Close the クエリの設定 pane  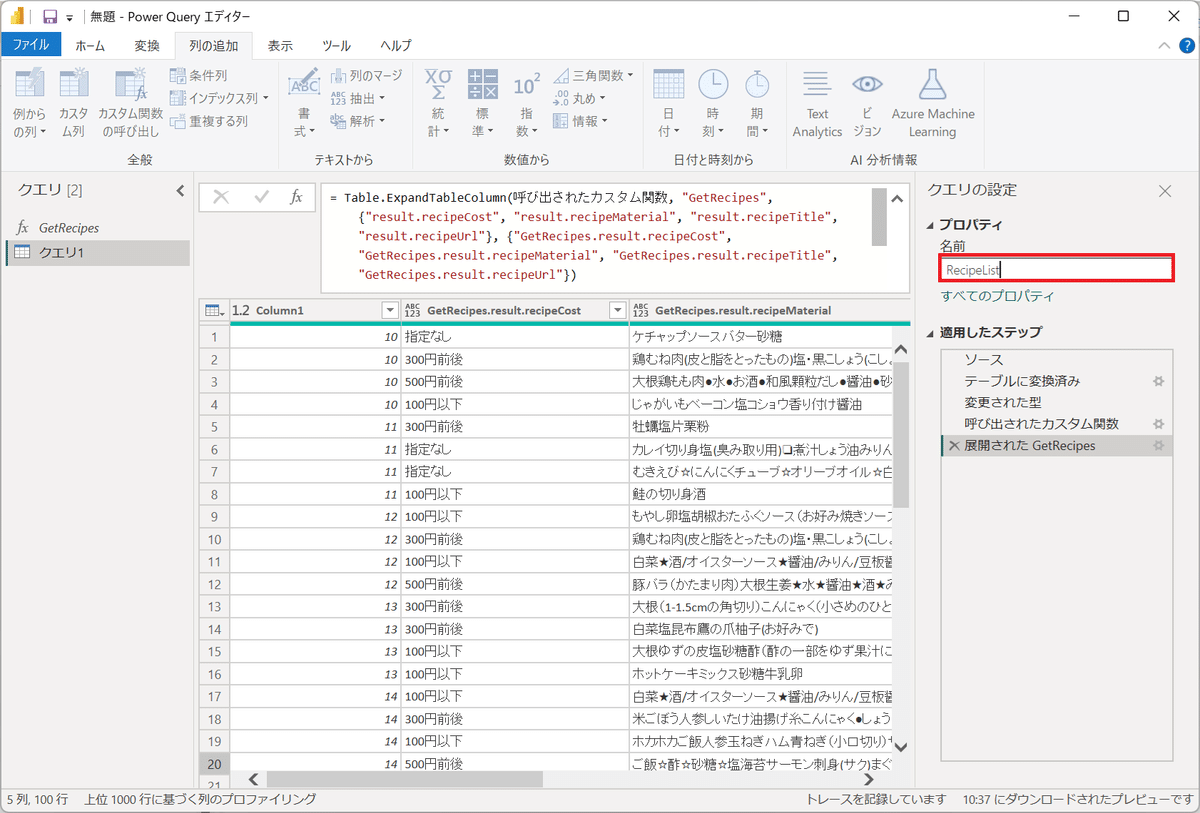click(x=1165, y=191)
